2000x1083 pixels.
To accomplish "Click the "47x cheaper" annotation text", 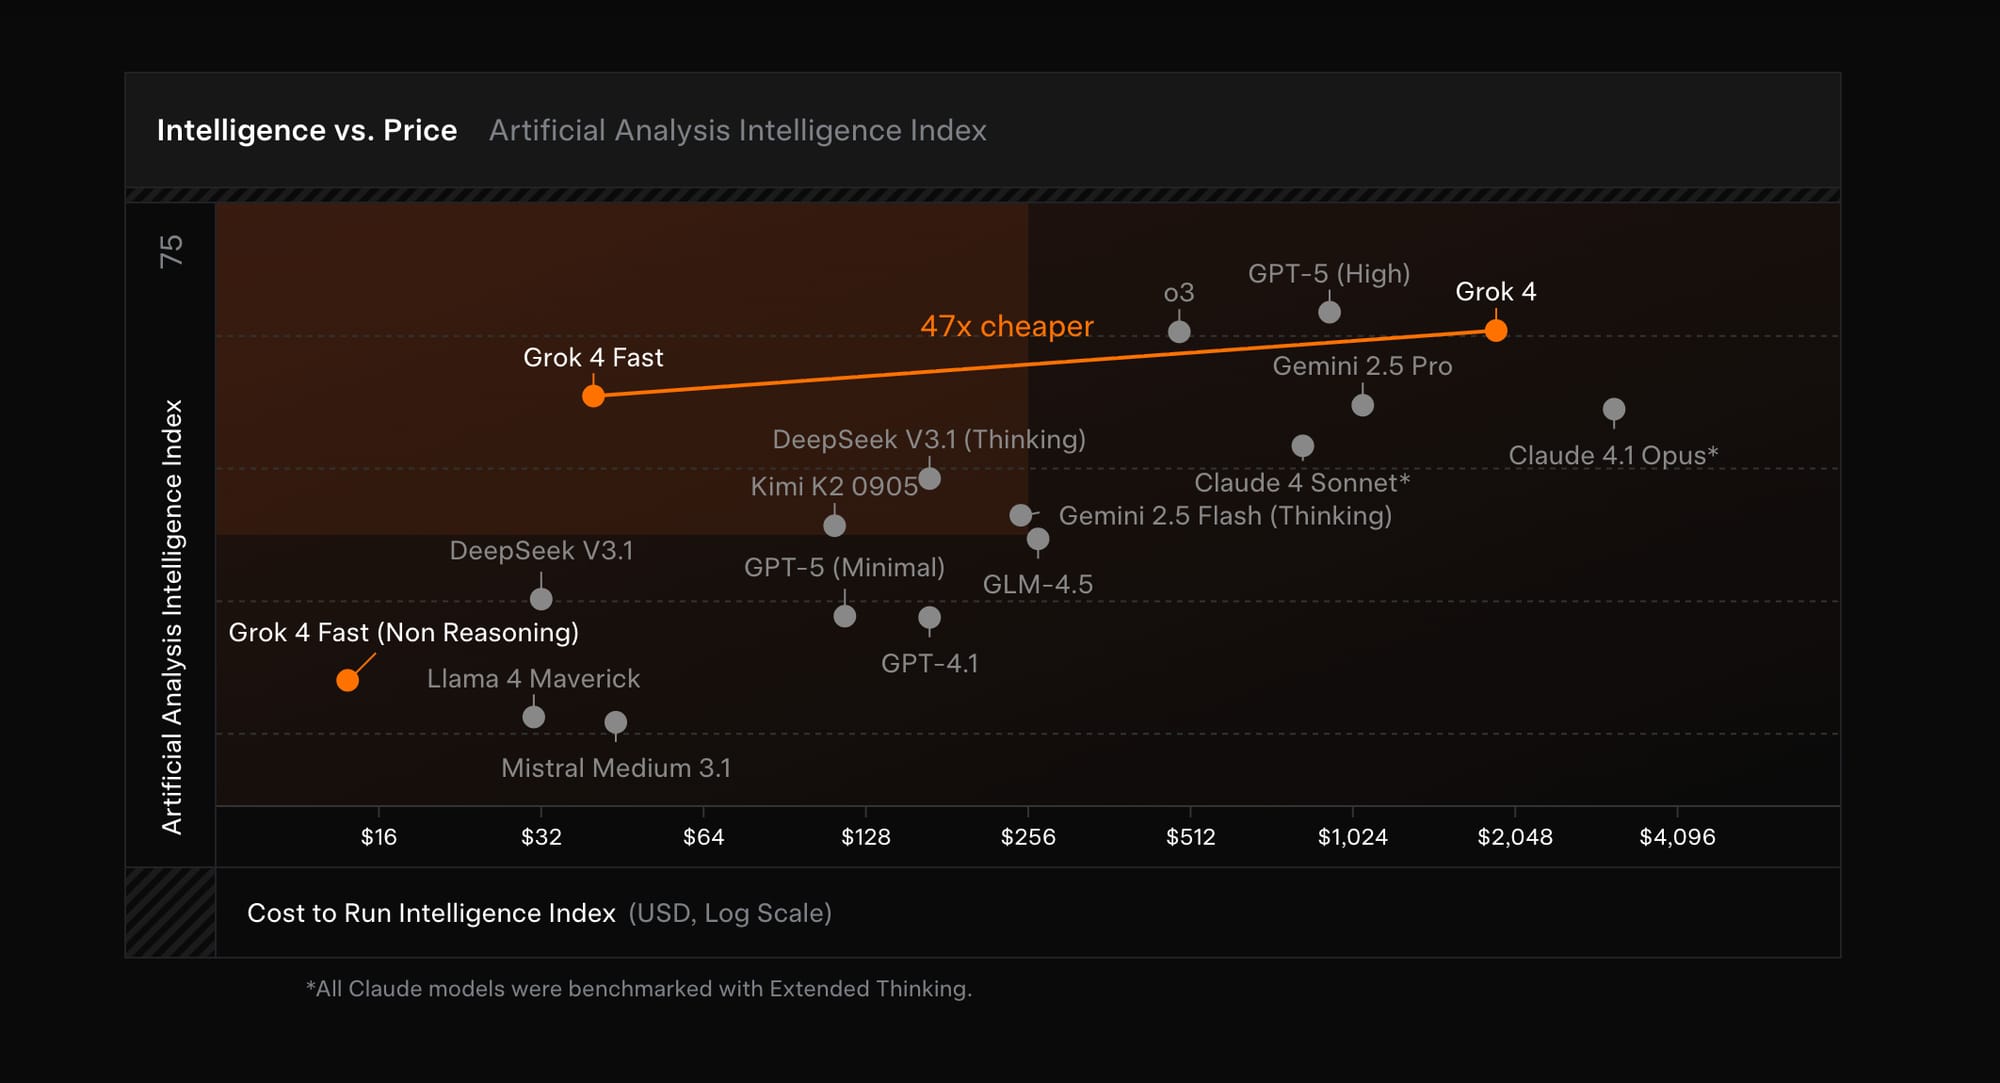I will pos(1006,326).
